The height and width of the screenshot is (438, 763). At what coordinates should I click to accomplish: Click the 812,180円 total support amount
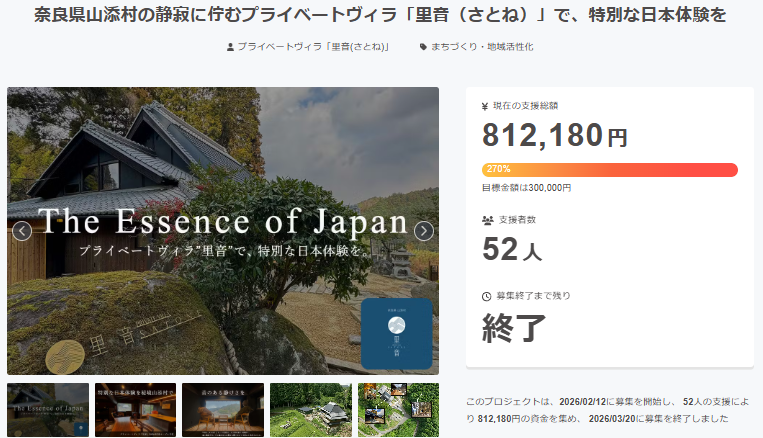[x=554, y=135]
